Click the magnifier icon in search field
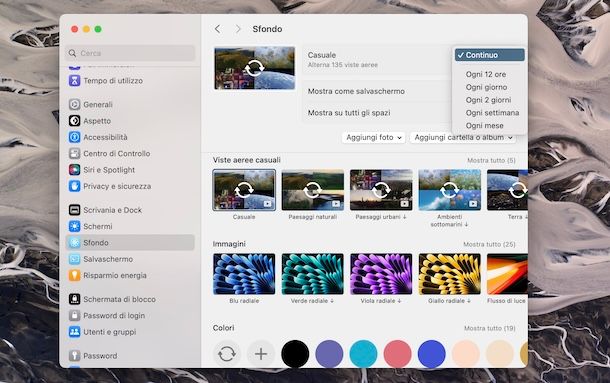The width and height of the screenshot is (610, 383). [x=72, y=53]
